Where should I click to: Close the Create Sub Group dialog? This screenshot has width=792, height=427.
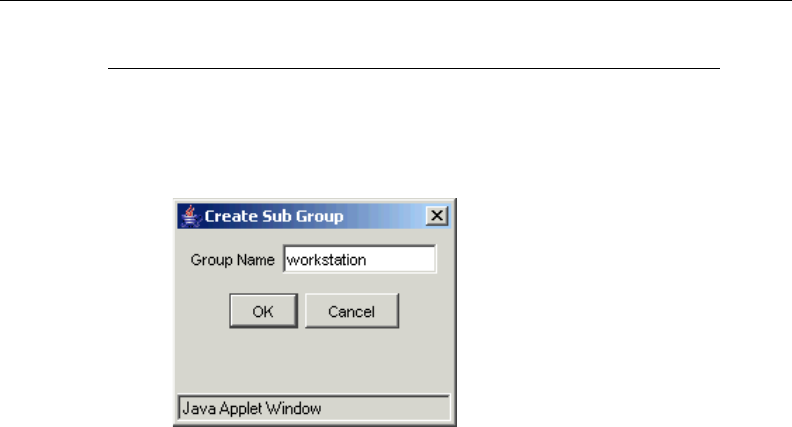[x=437, y=216]
